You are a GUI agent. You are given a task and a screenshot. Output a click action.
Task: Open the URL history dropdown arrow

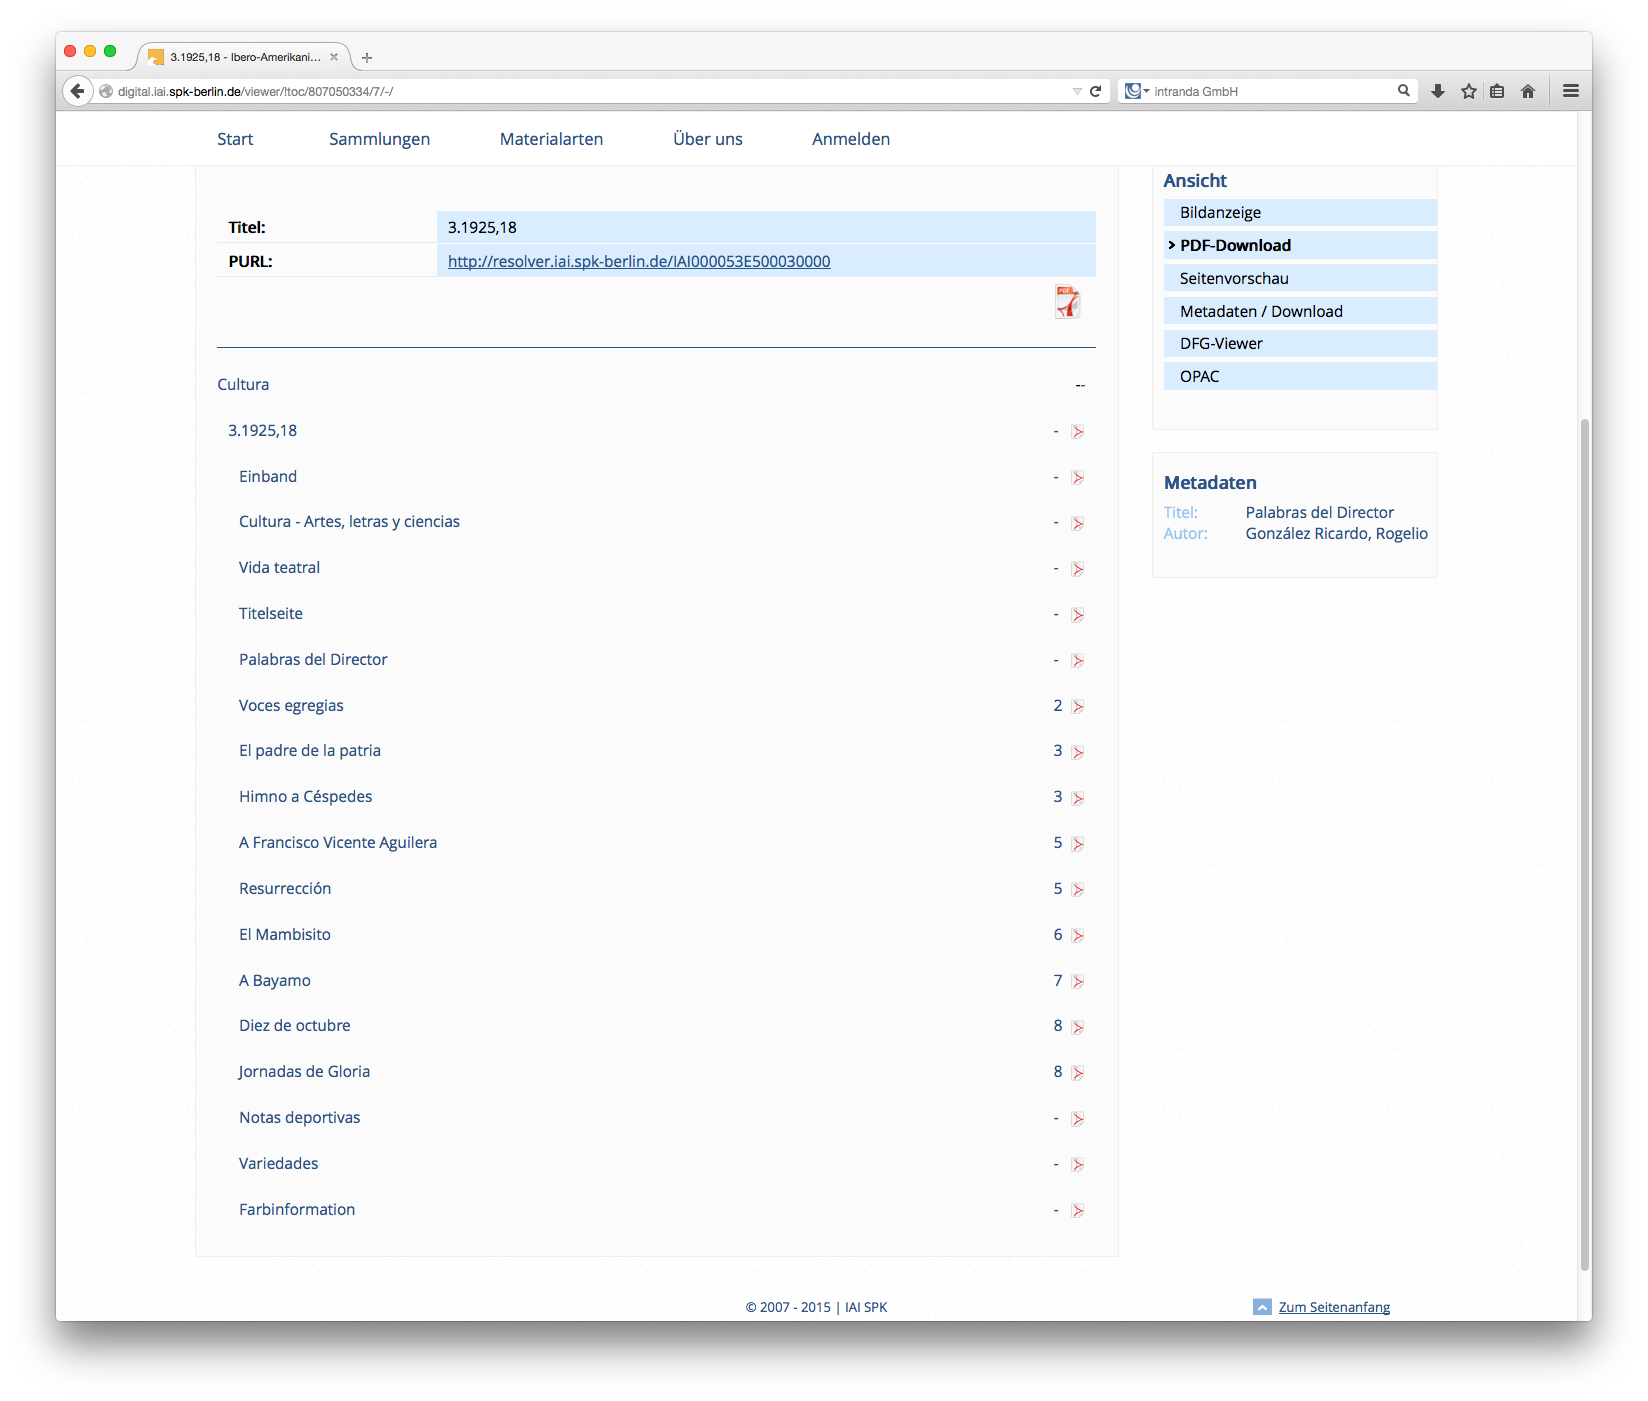(1077, 91)
